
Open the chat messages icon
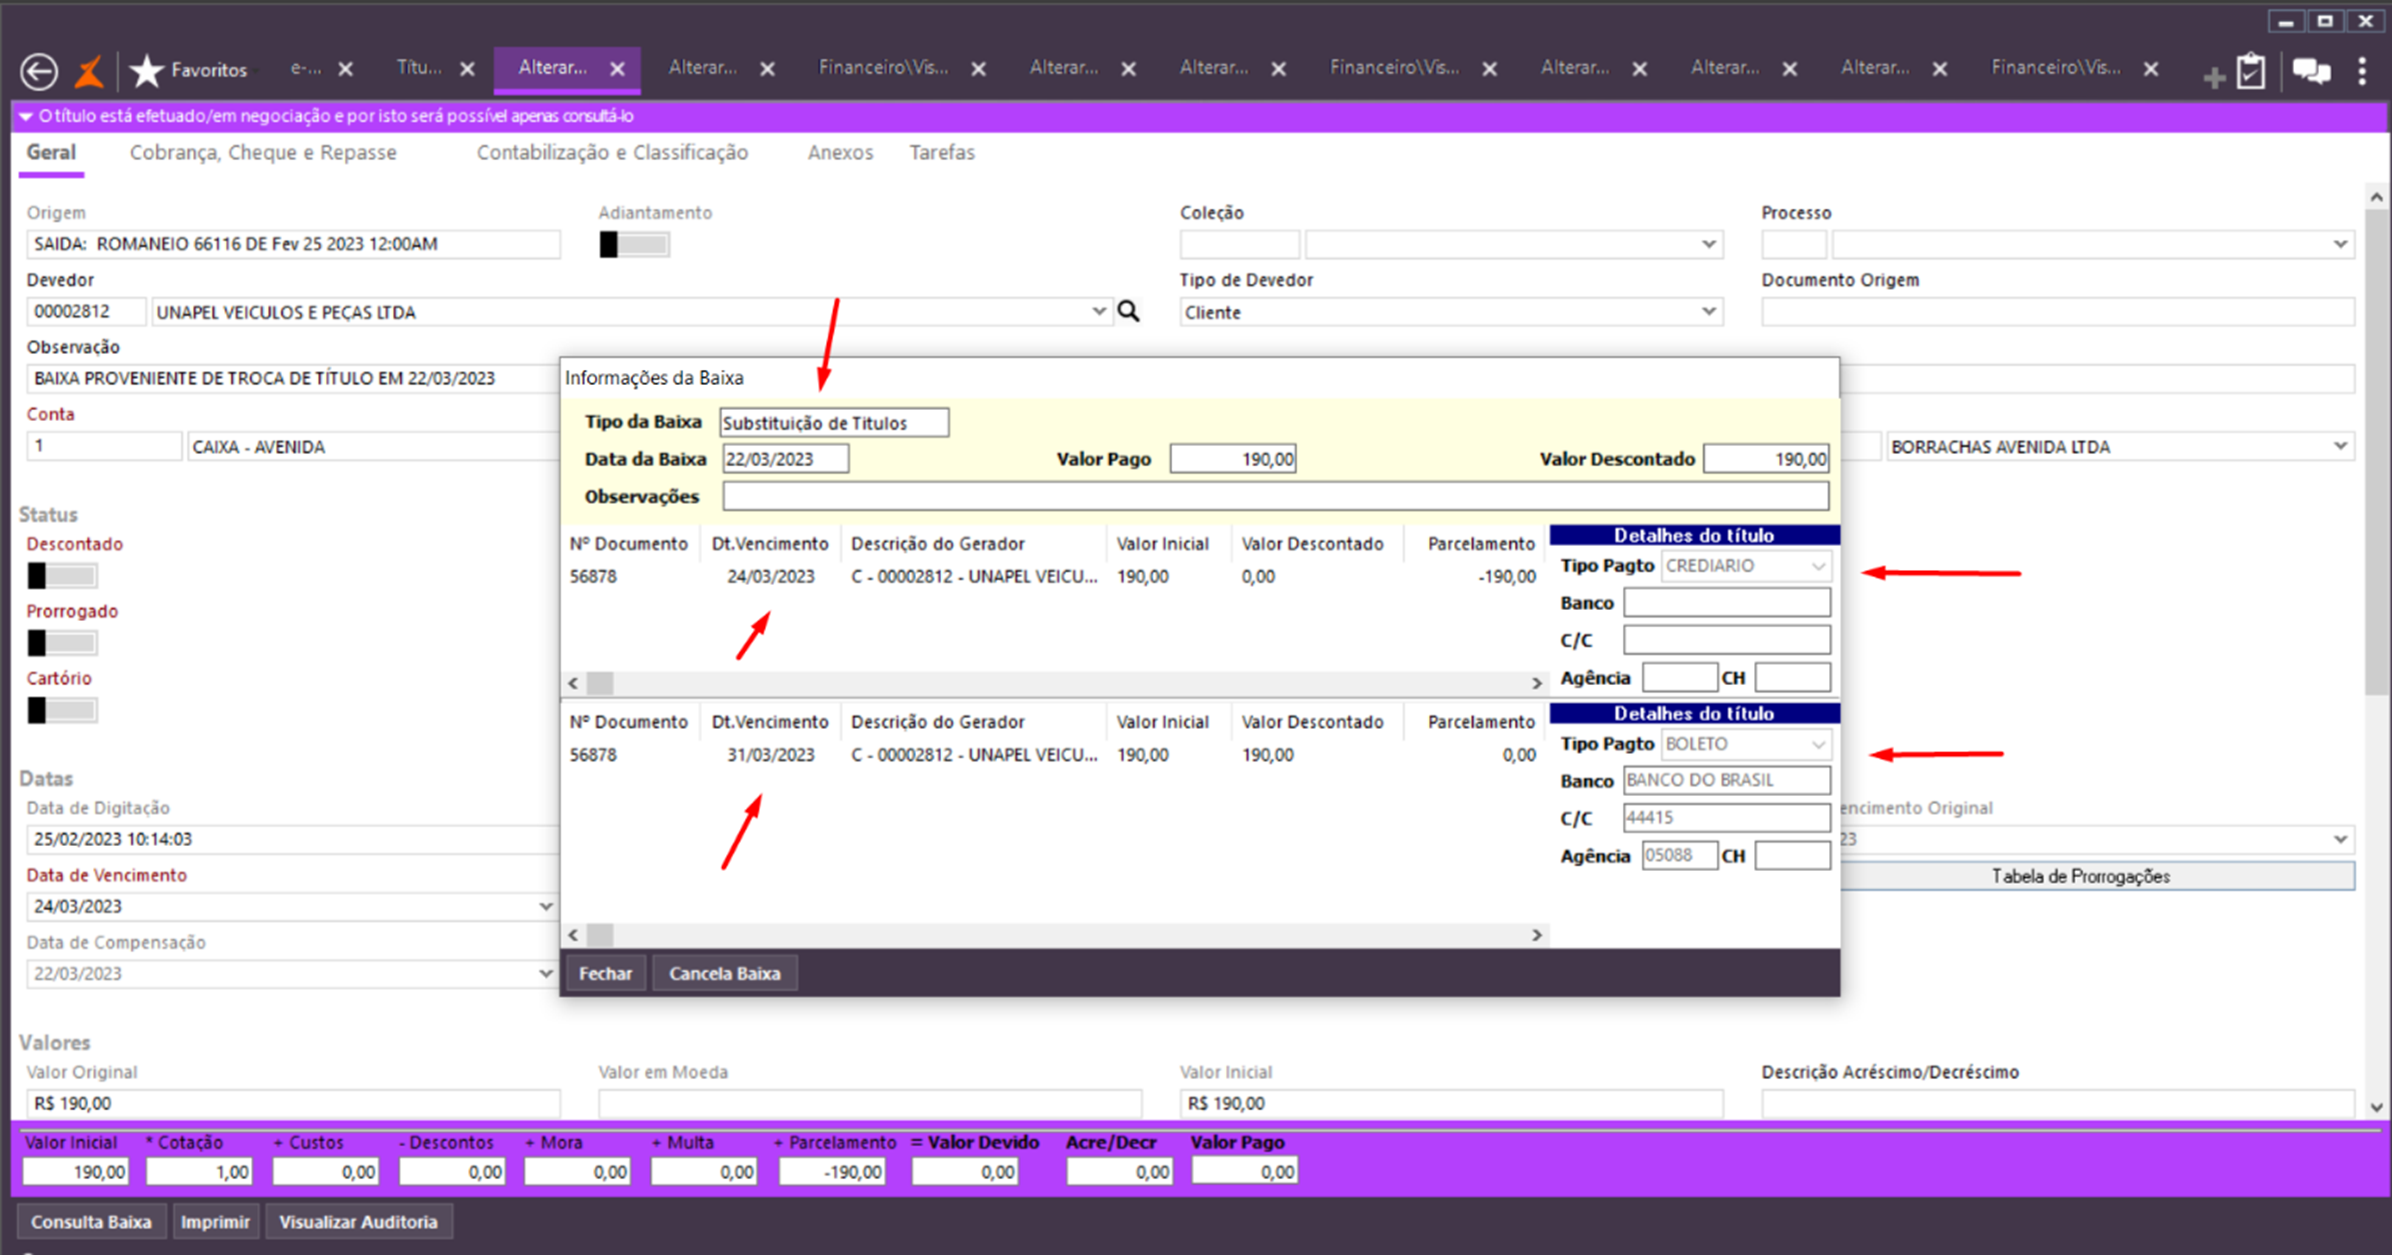pos(2311,71)
